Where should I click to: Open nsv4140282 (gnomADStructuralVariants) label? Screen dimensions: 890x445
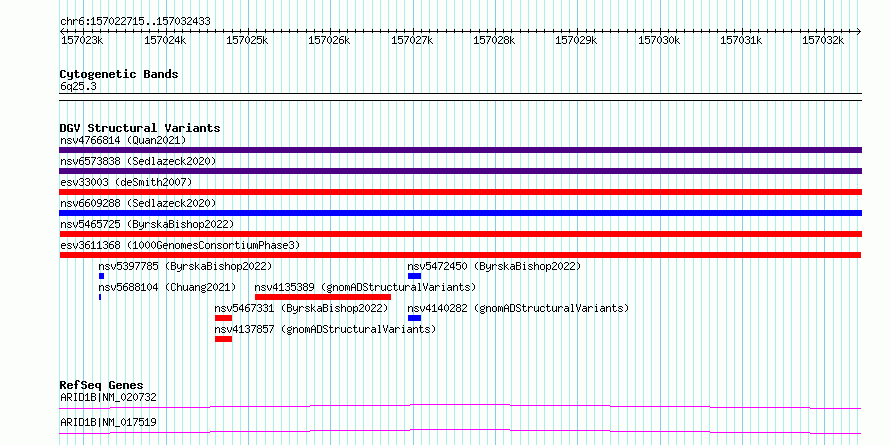518,308
